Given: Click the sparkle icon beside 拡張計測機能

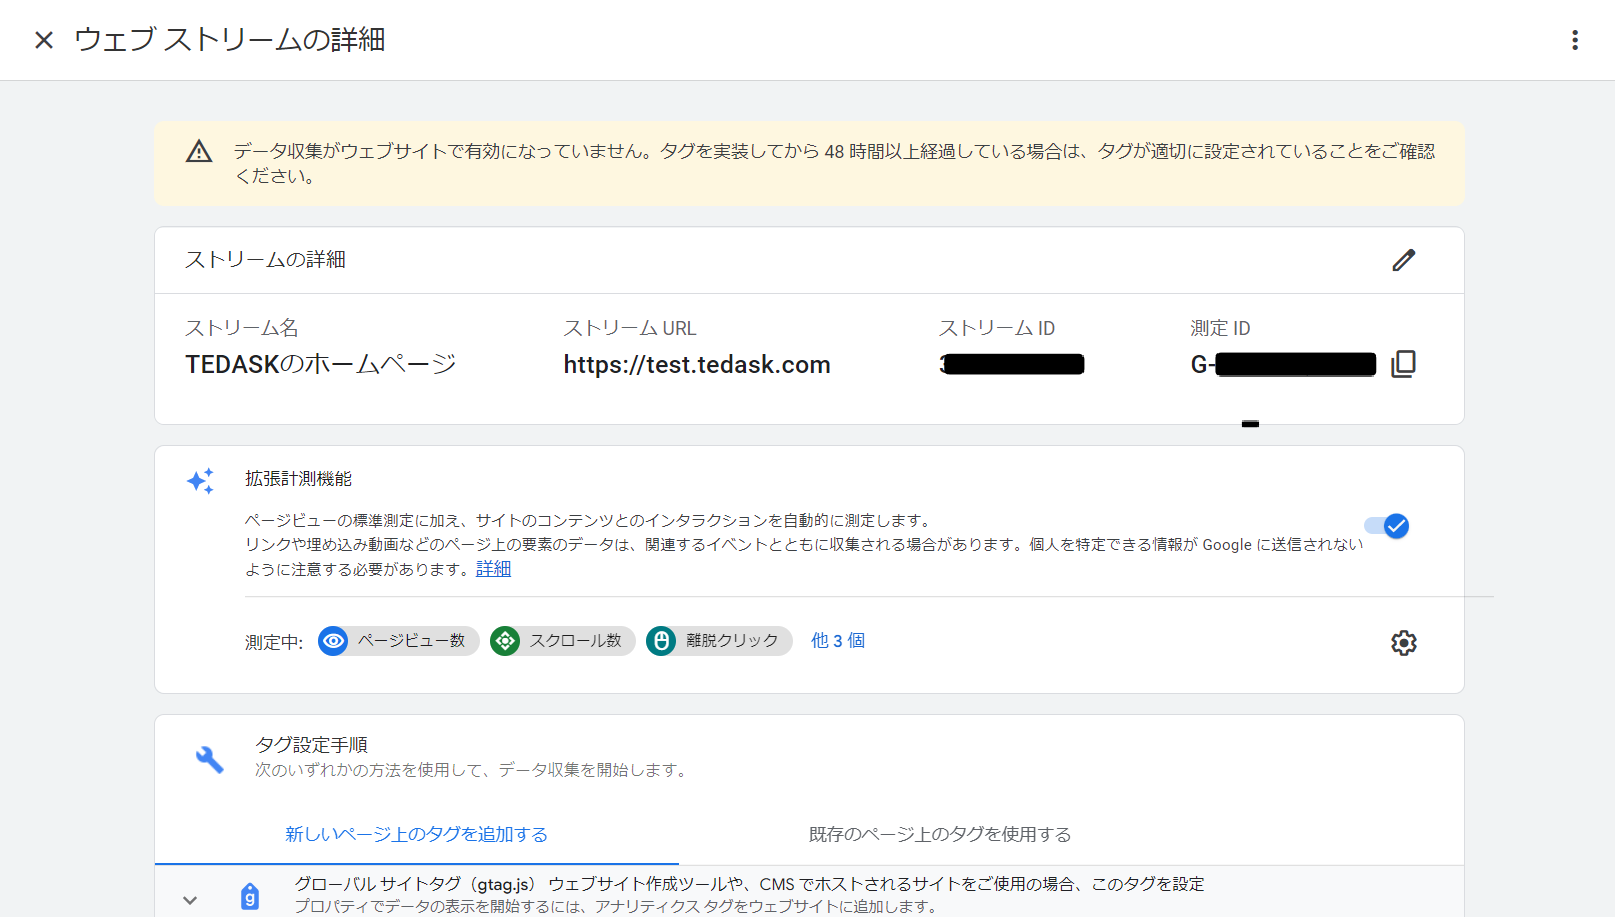Looking at the screenshot, I should point(200,481).
